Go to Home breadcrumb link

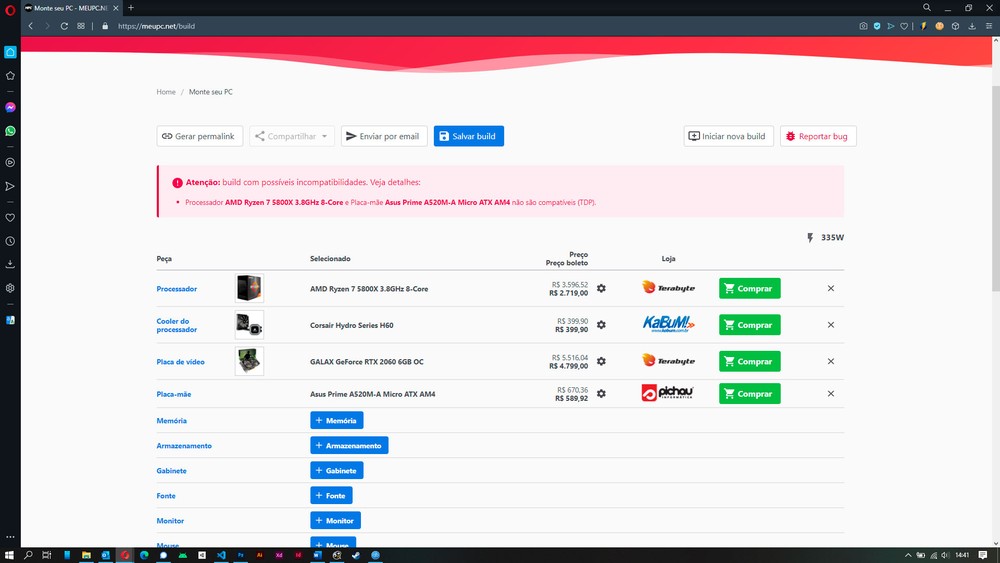[x=166, y=92]
